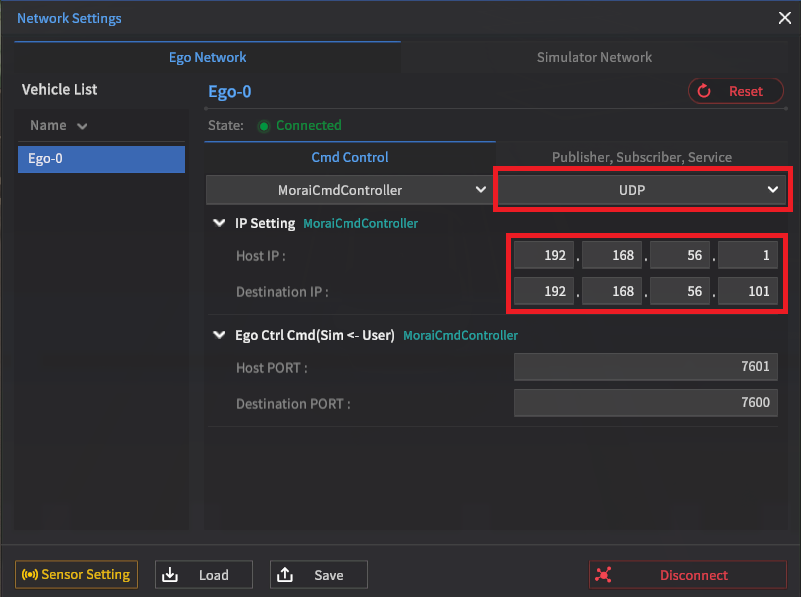Click the Host PORT field 7601
Screen dimensions: 801x597
click(646, 367)
